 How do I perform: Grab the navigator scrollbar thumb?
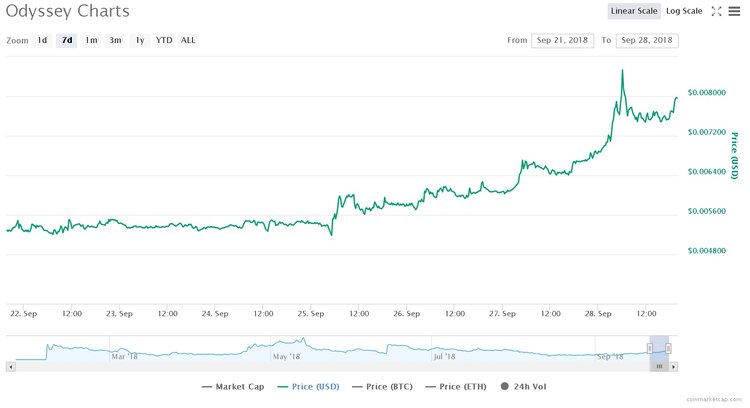coord(659,367)
